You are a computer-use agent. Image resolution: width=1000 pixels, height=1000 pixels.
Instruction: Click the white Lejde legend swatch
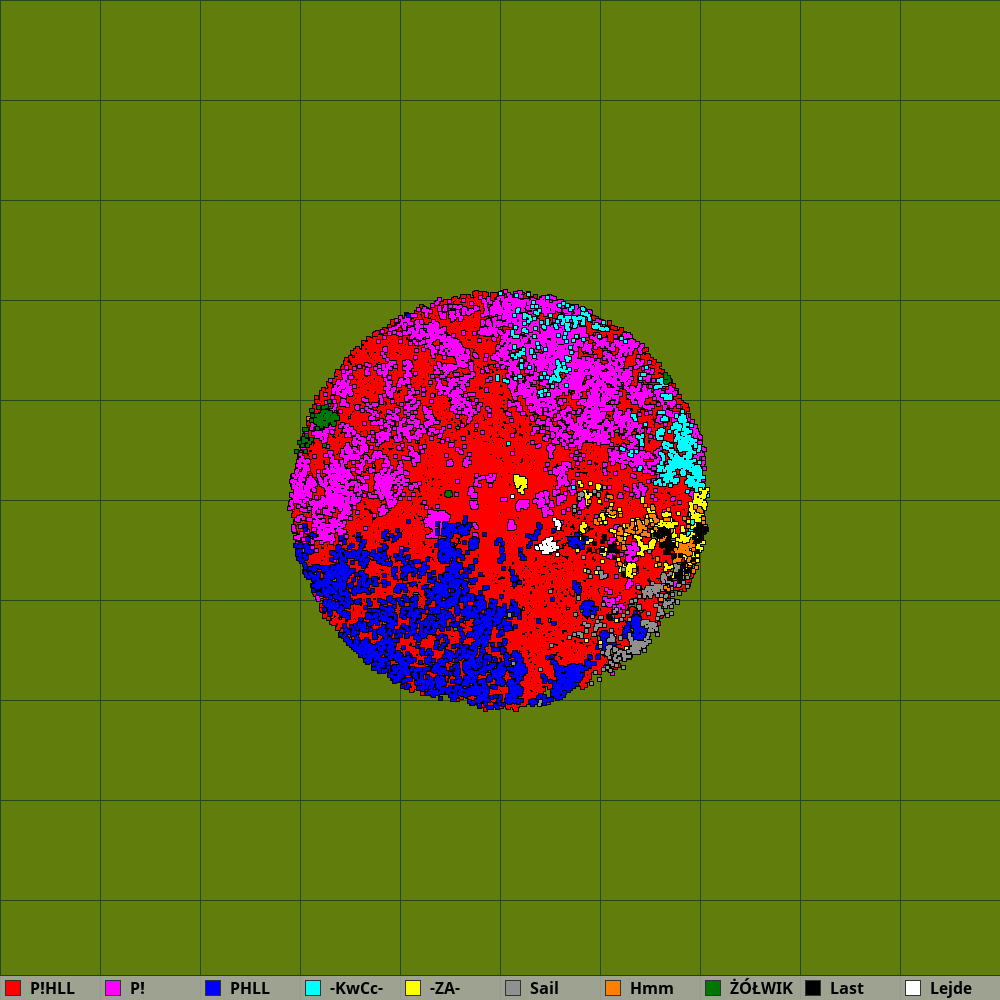point(913,988)
